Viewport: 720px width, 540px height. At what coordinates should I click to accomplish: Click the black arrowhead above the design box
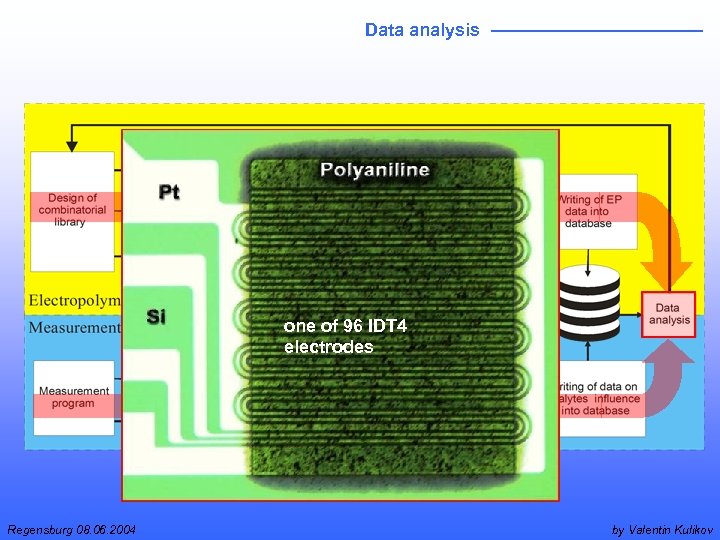click(x=72, y=146)
